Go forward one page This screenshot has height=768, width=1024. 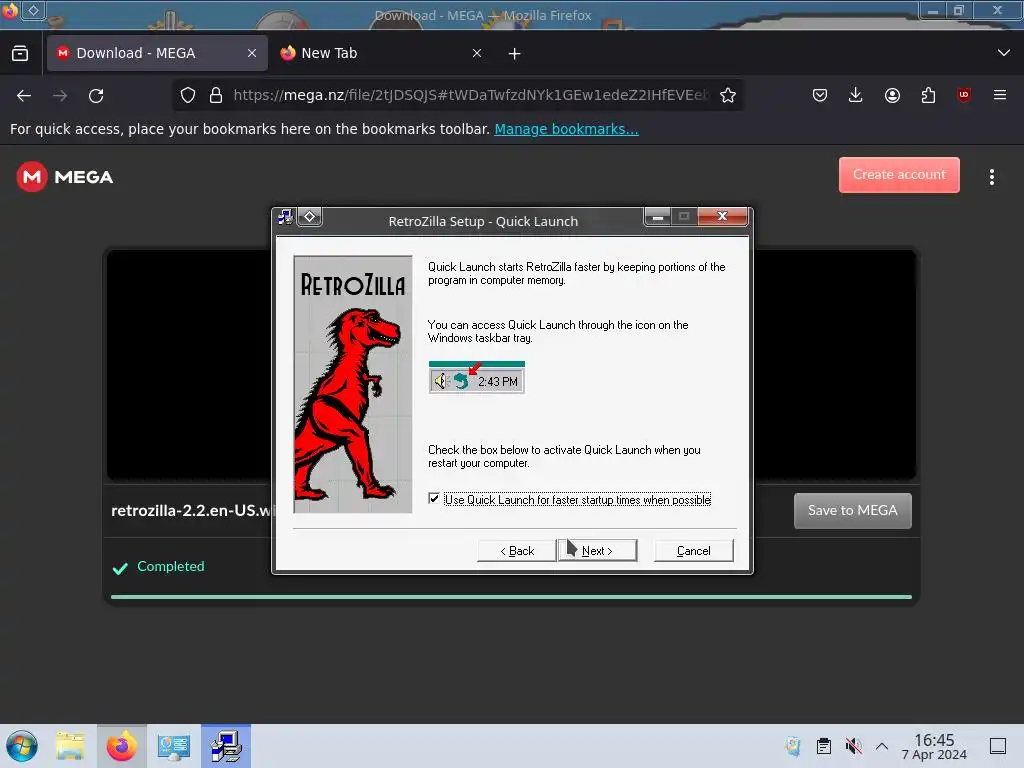[x=60, y=96]
